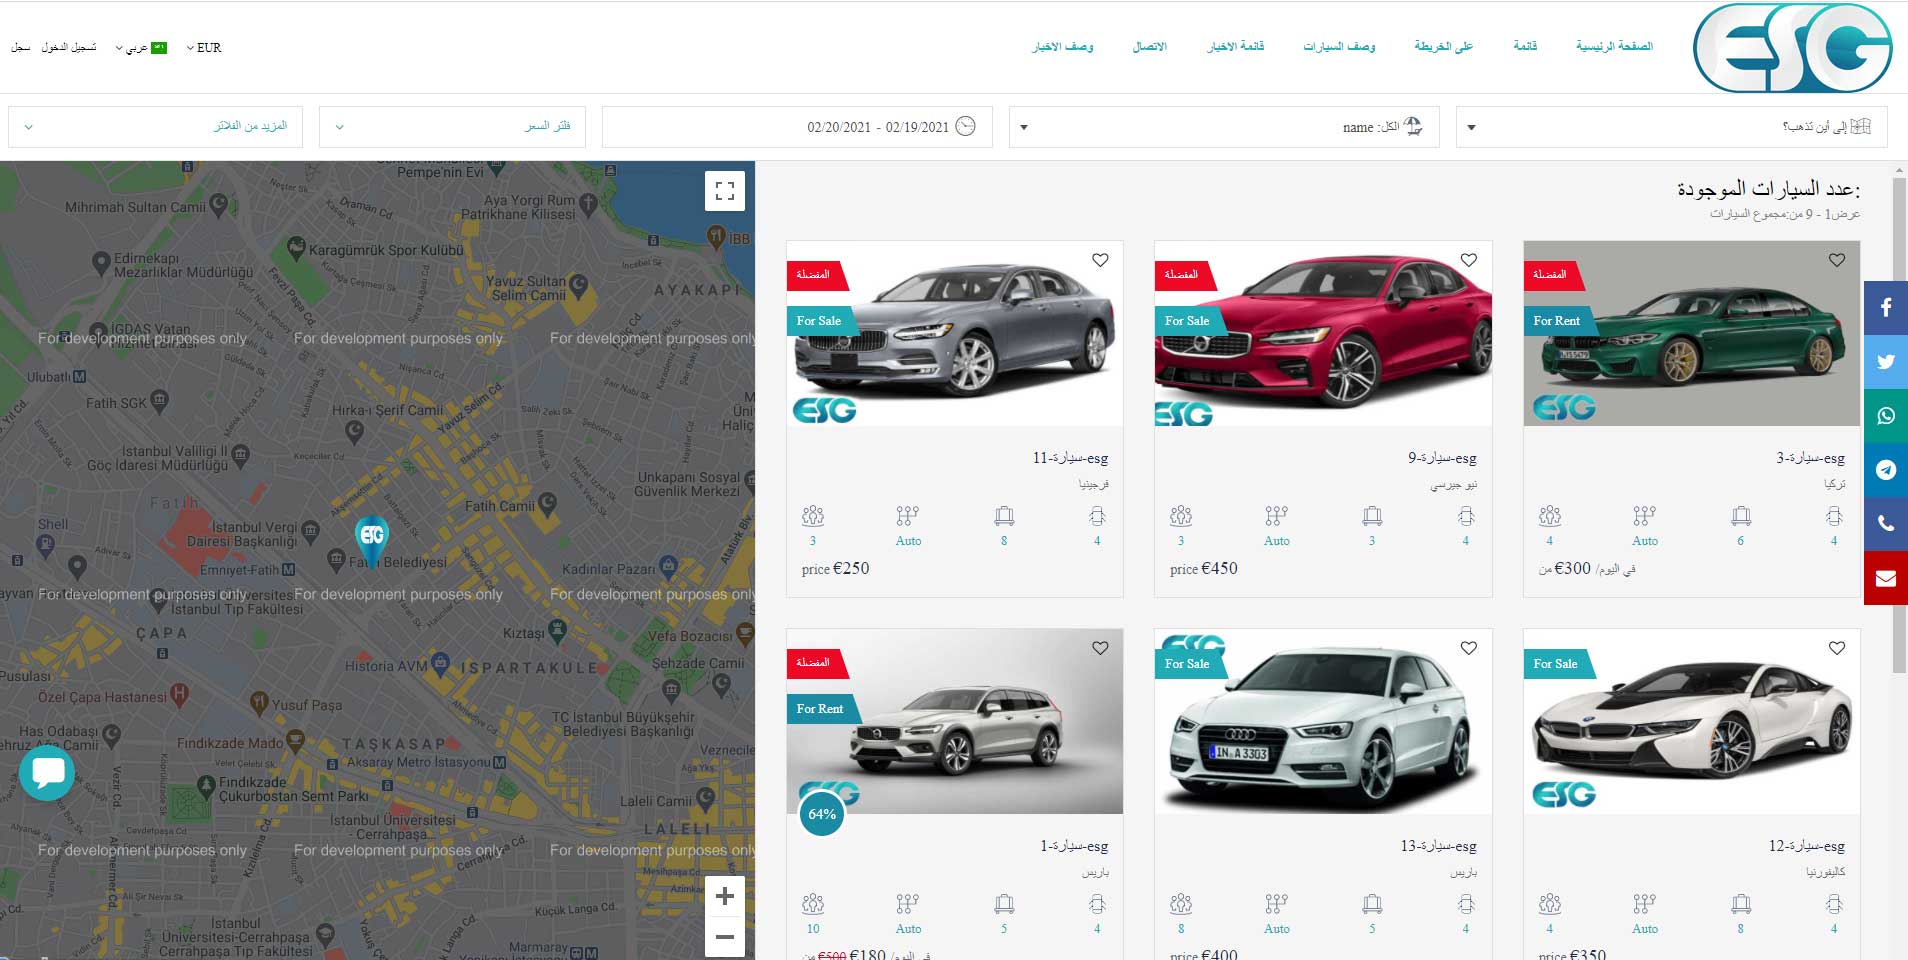Click the ESG map marker pin
1908x960 pixels.
pos(372,537)
